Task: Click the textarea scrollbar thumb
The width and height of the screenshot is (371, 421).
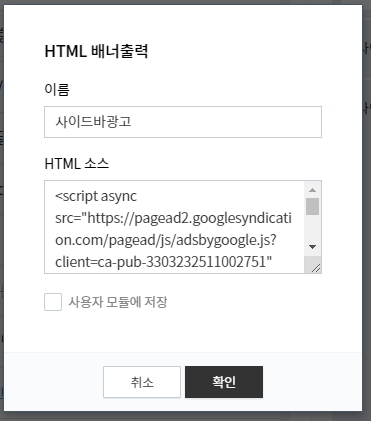Action: pyautogui.click(x=312, y=206)
